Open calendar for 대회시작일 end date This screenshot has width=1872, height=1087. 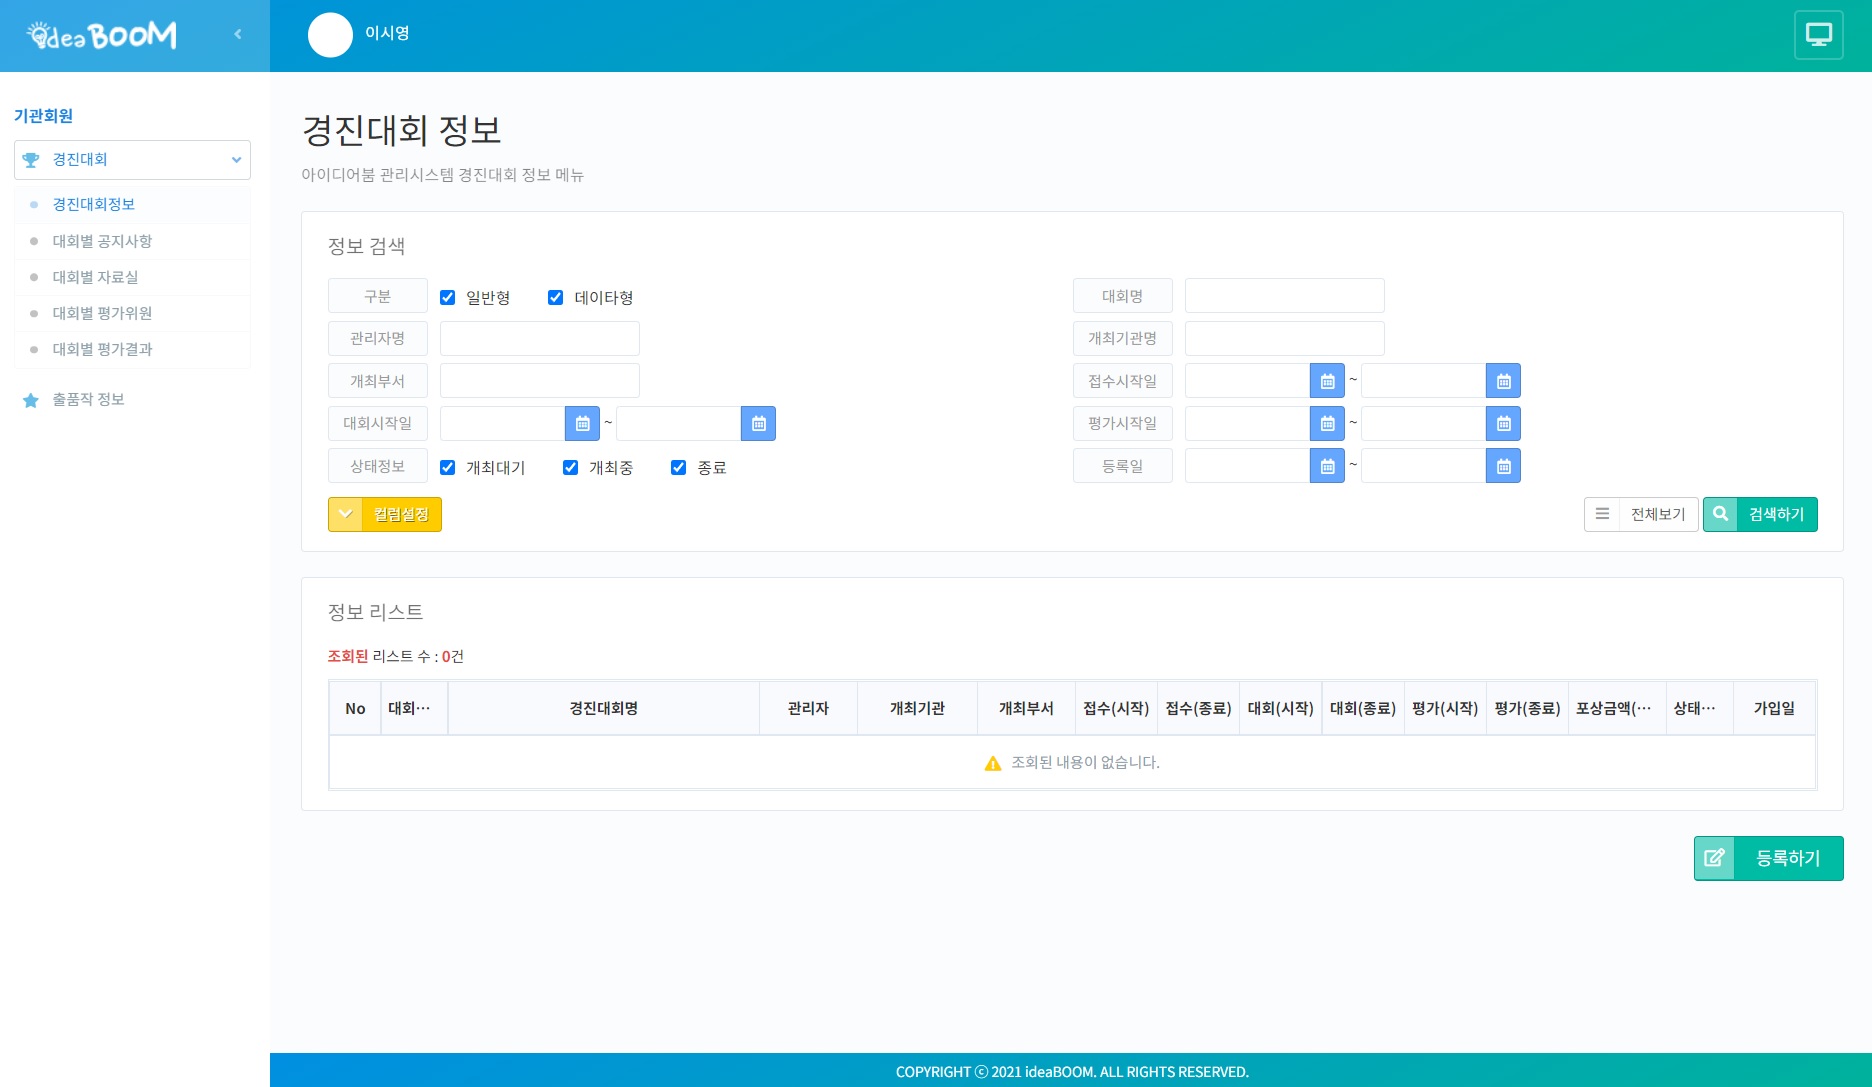tap(758, 424)
